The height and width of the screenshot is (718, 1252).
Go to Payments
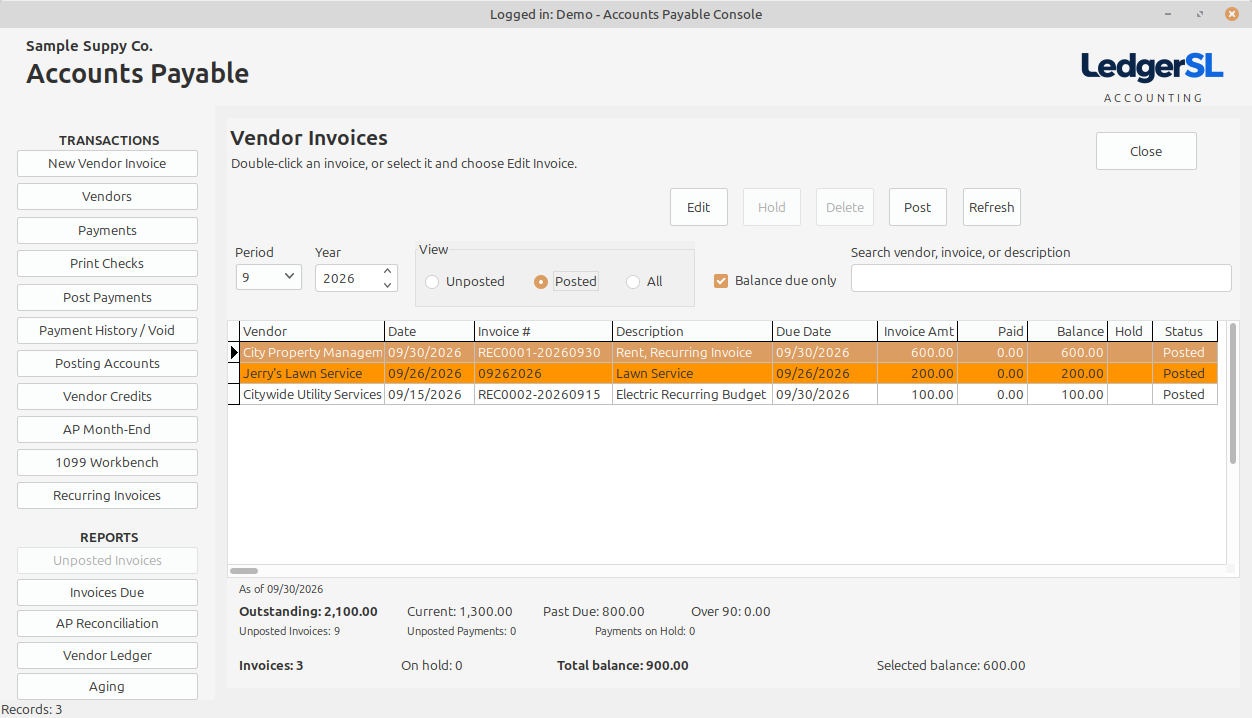(107, 231)
